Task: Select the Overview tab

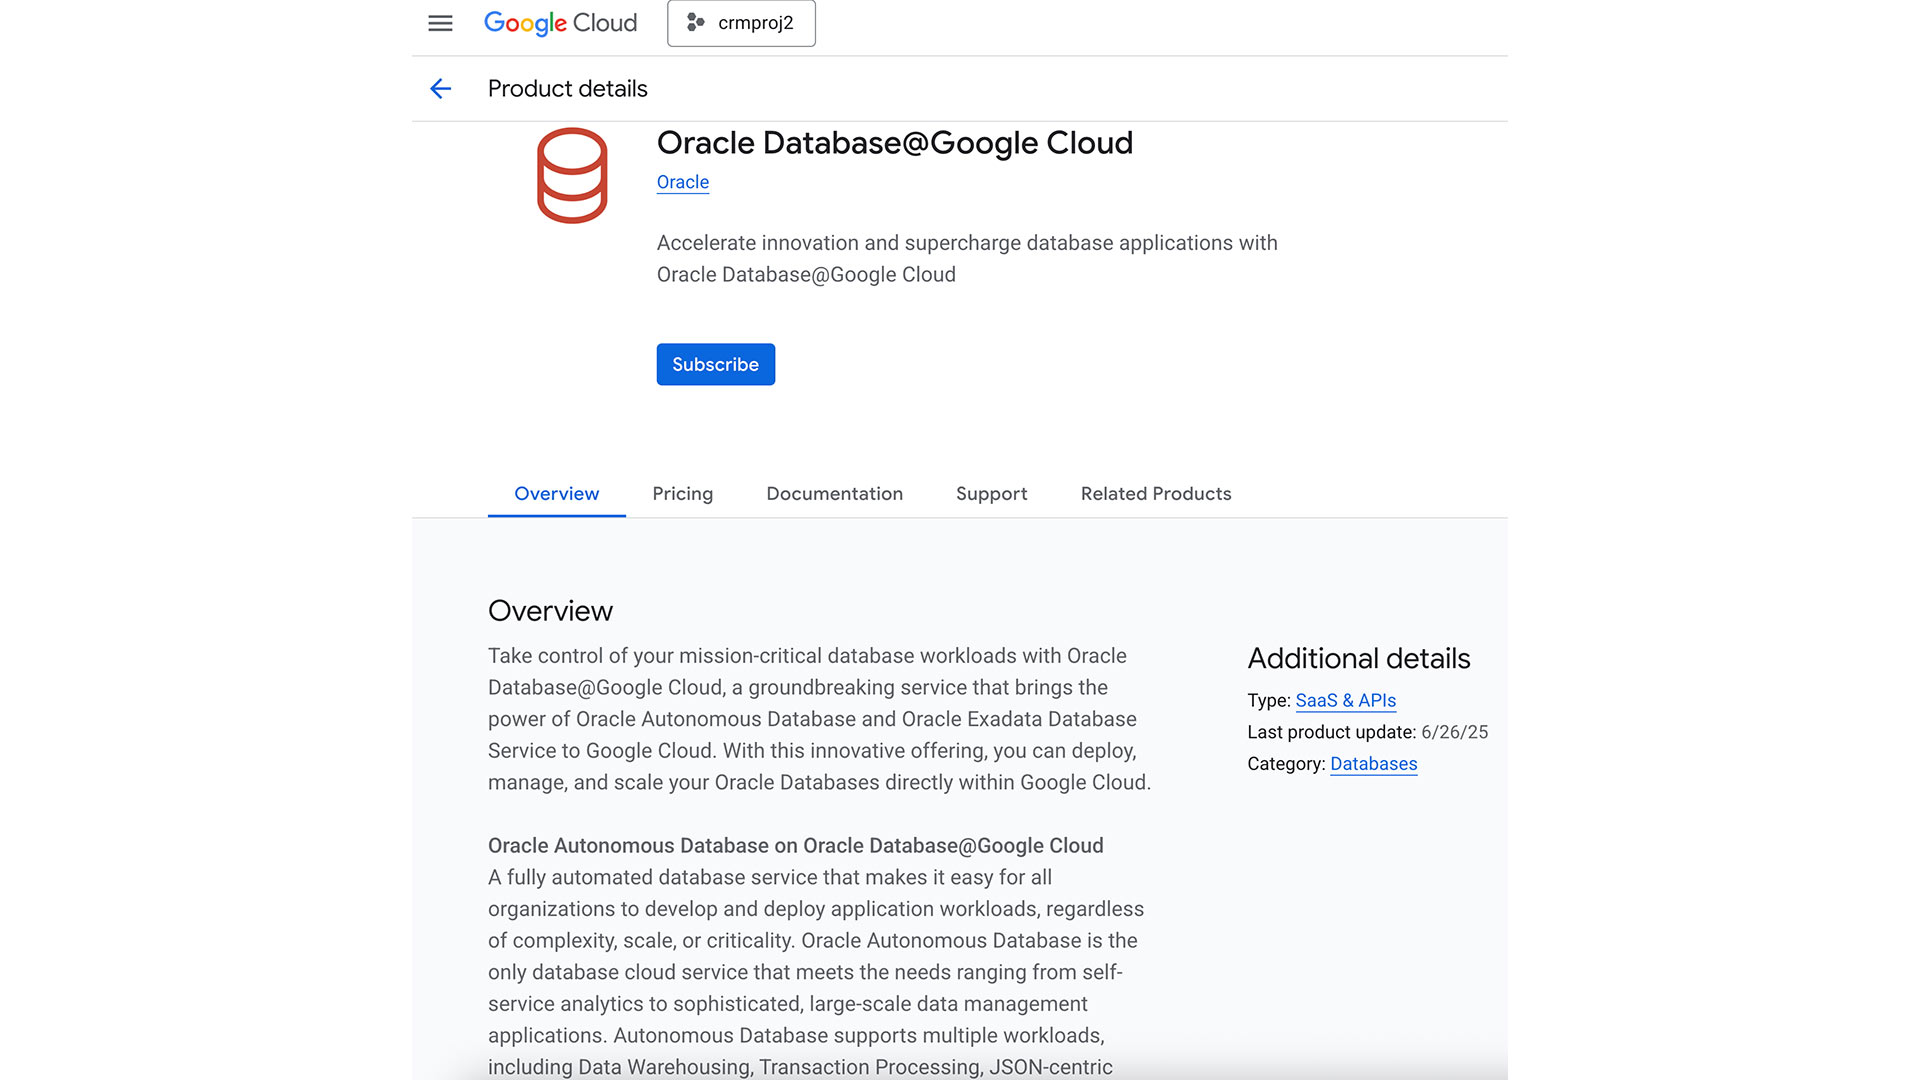Action: [556, 493]
